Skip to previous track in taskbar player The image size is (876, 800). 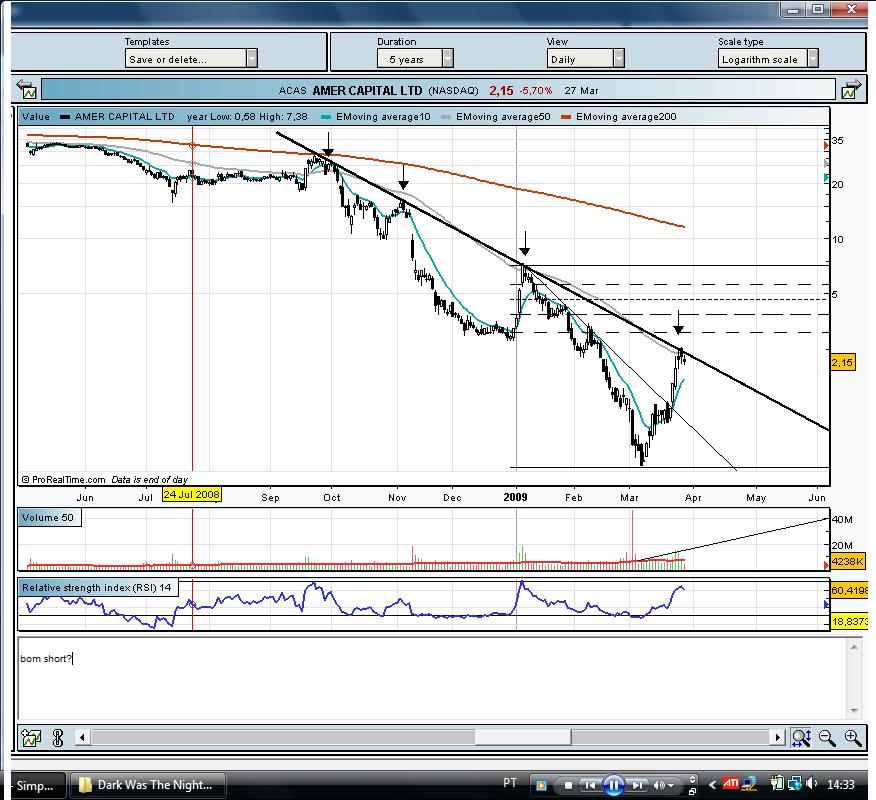coord(590,785)
